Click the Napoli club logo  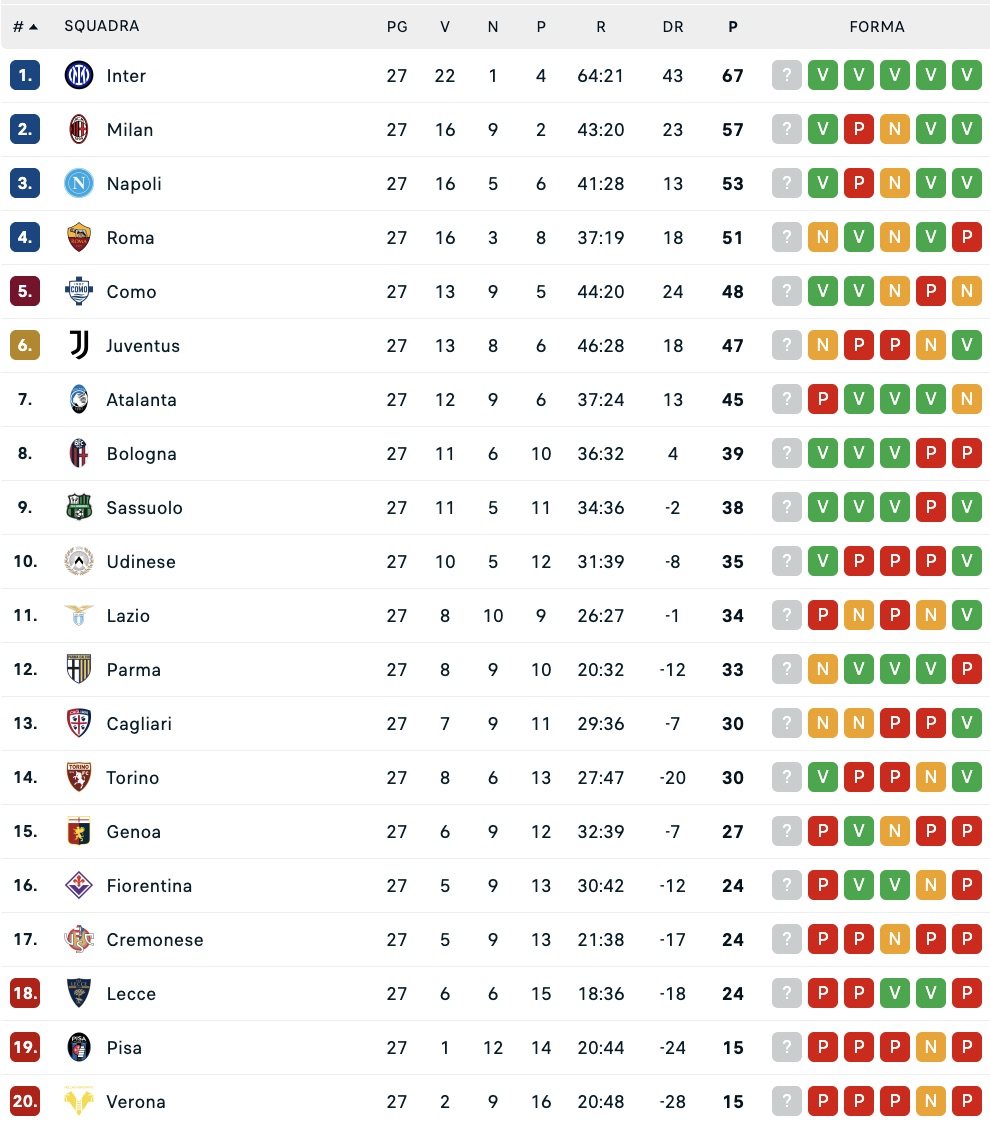78,184
